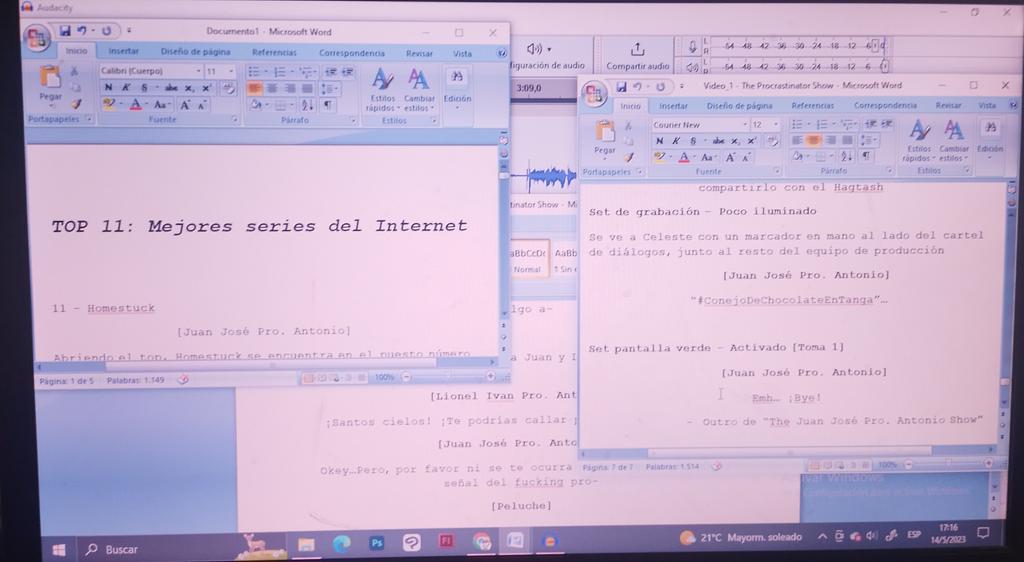Toggle subscript in Documento1 ribbon

(188, 88)
